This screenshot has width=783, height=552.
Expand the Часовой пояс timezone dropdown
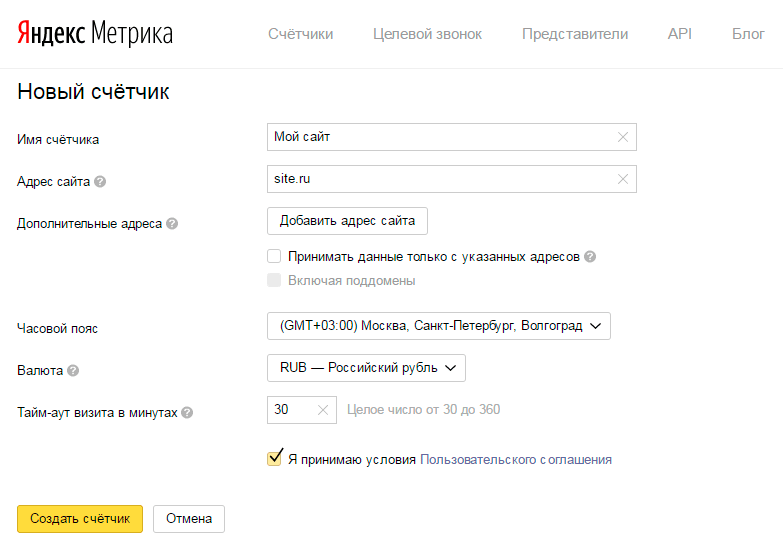438,326
